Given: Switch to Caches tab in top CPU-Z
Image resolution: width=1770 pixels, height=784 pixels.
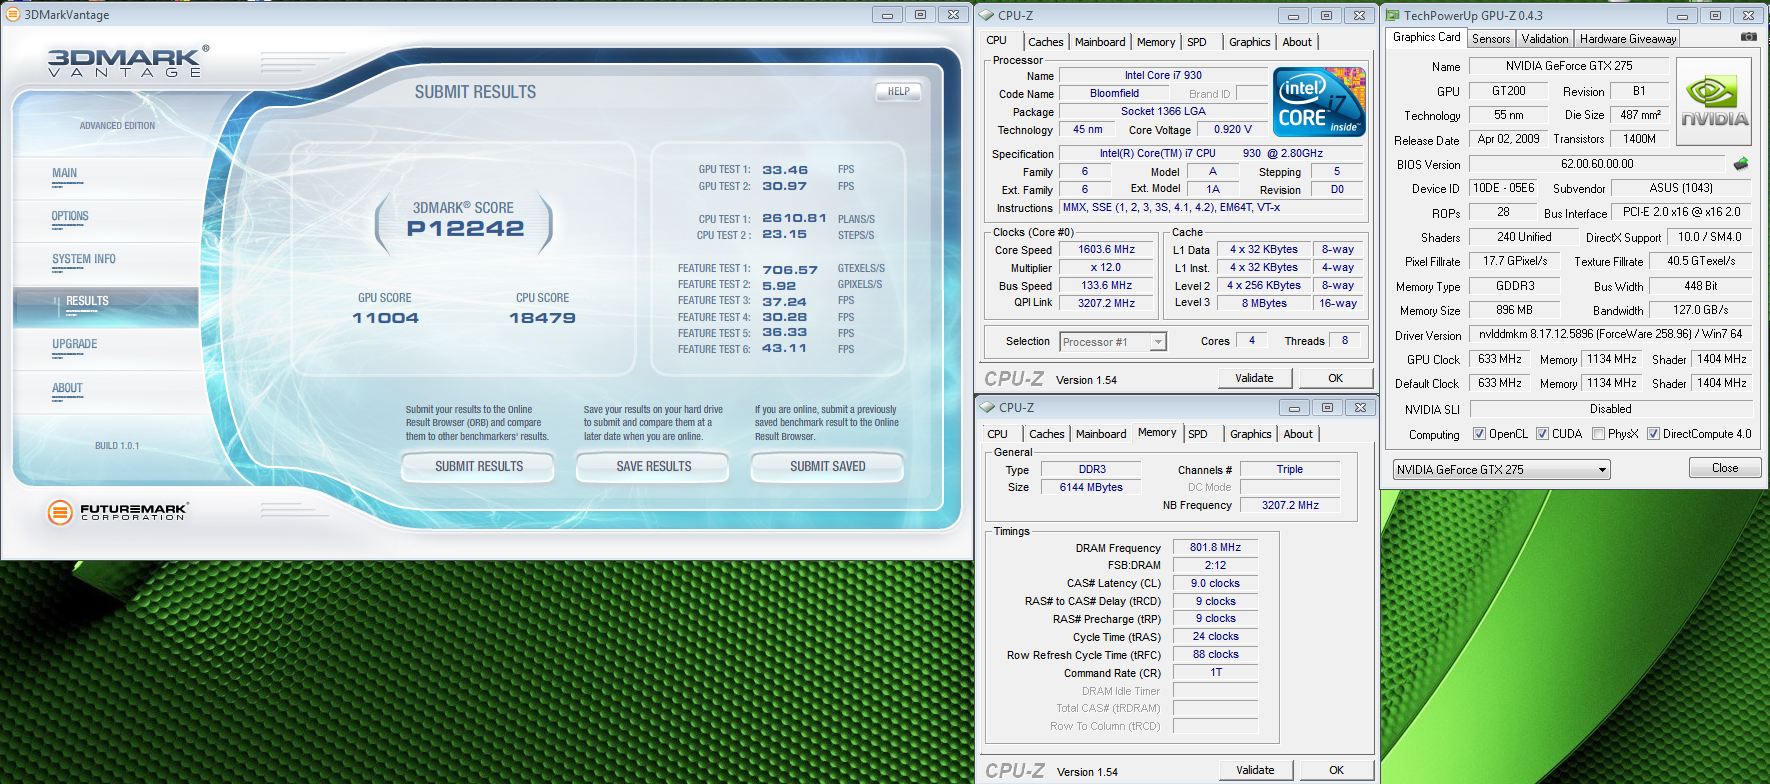Looking at the screenshot, I should 1046,42.
